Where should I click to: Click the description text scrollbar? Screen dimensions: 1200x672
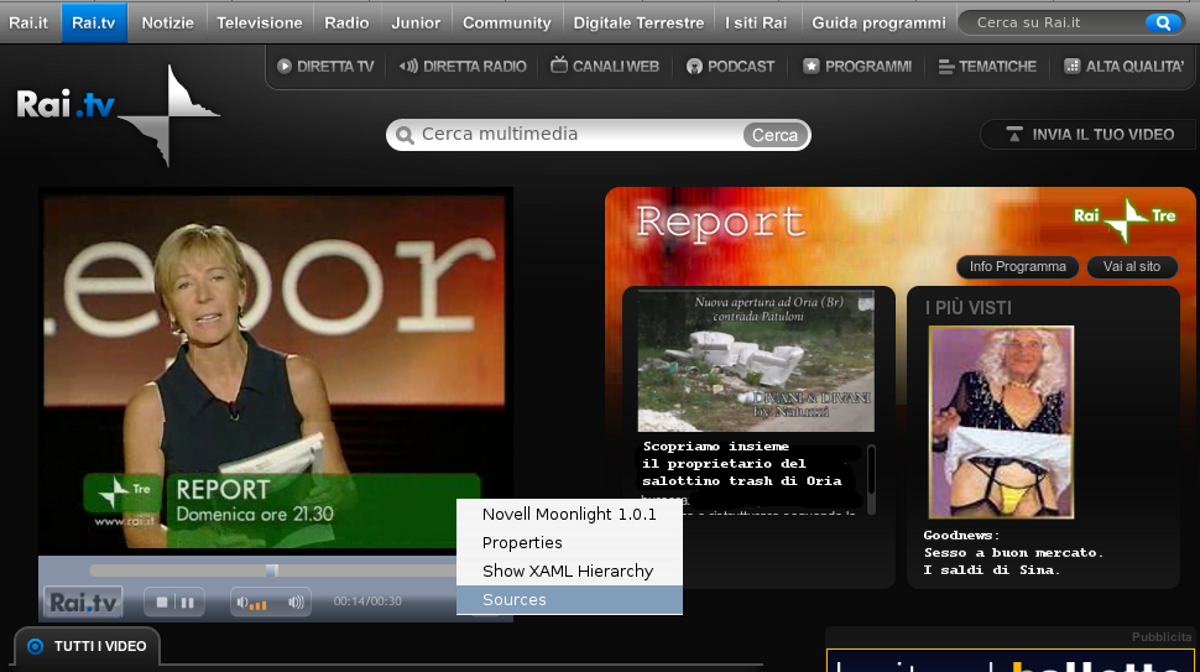point(871,478)
